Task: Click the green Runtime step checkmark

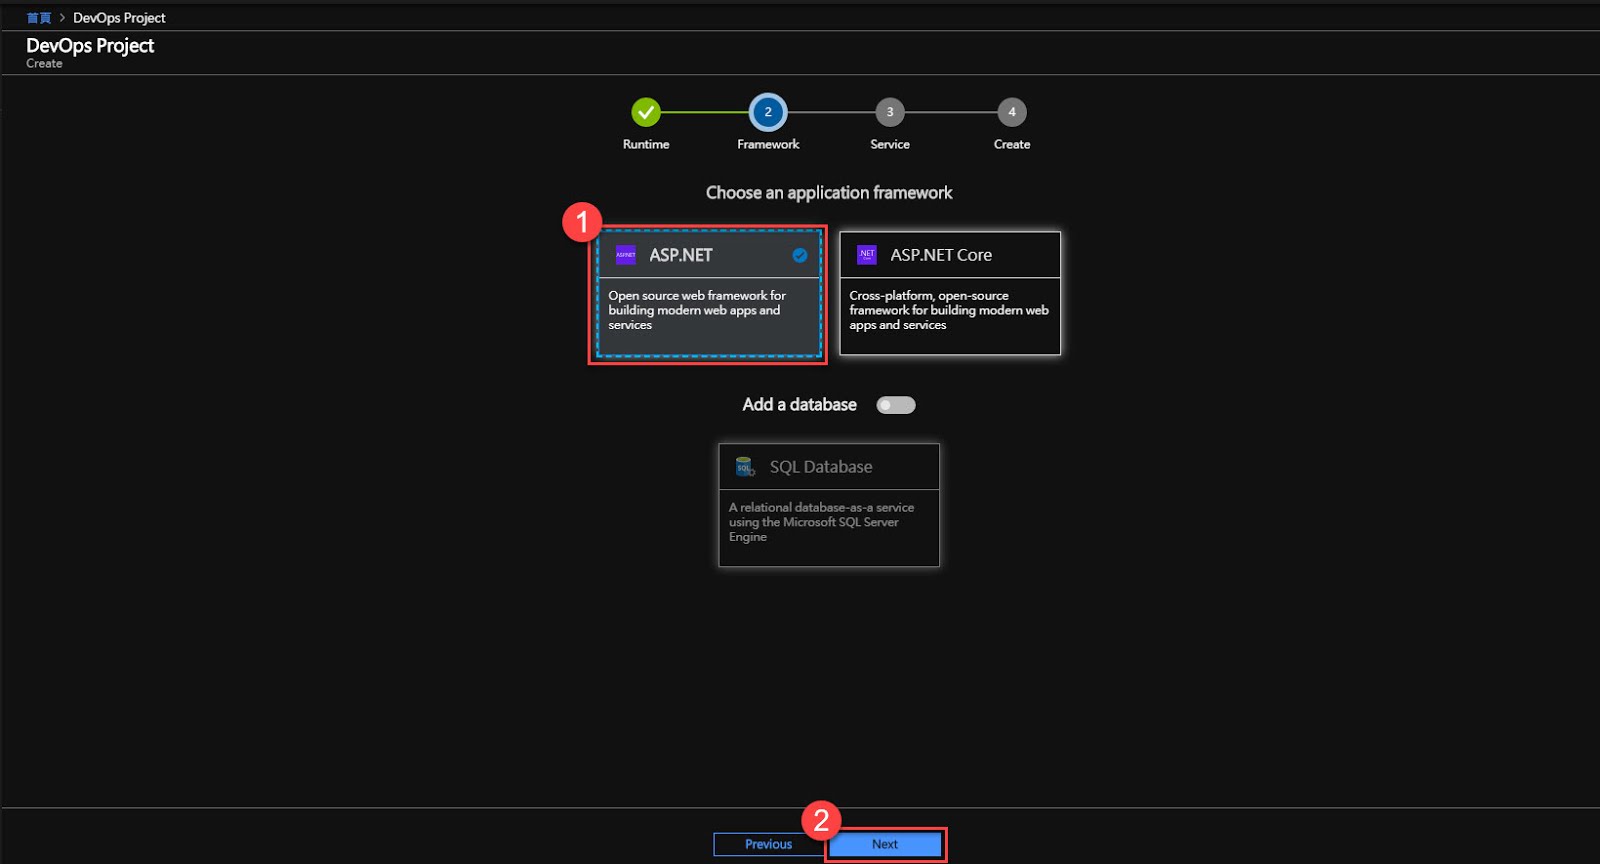Action: tap(646, 112)
